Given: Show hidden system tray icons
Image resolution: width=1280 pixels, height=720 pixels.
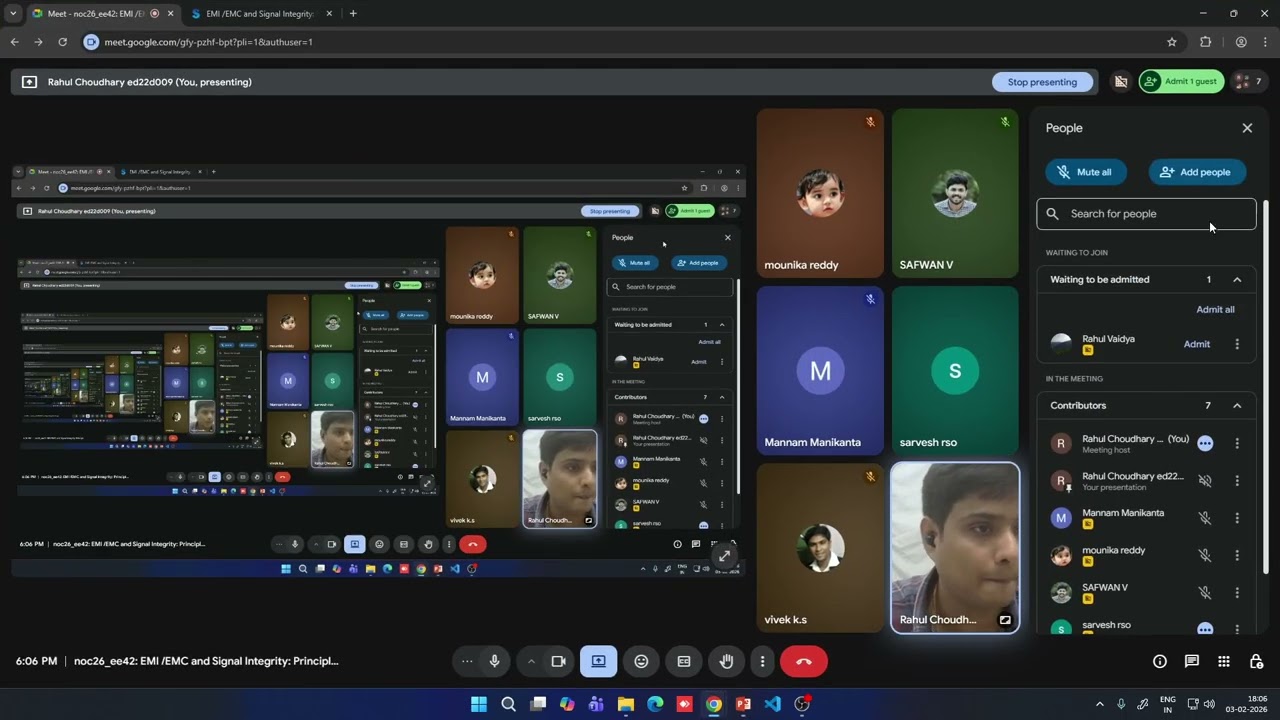Looking at the screenshot, I should coord(1100,704).
